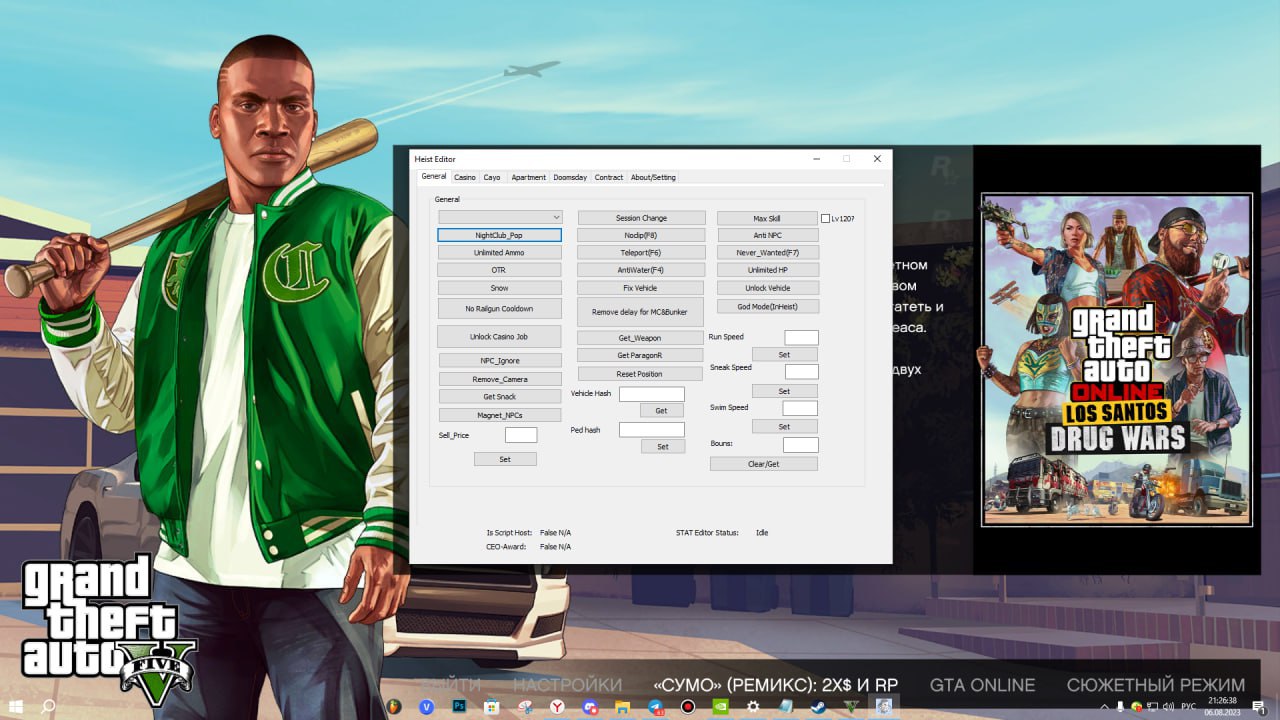Switch to the GTA V taskbar icon
Image resolution: width=1280 pixels, height=720 pixels.
[850, 706]
